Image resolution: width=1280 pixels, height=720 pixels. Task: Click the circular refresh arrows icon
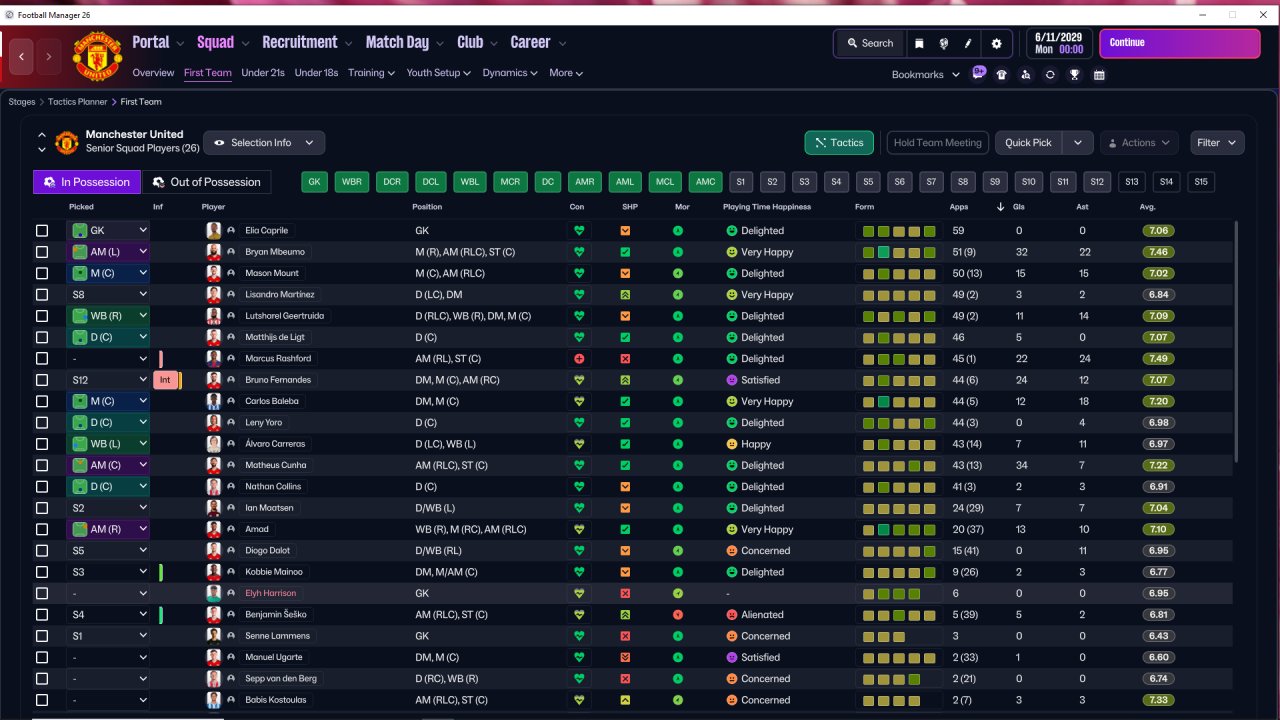coord(1050,74)
